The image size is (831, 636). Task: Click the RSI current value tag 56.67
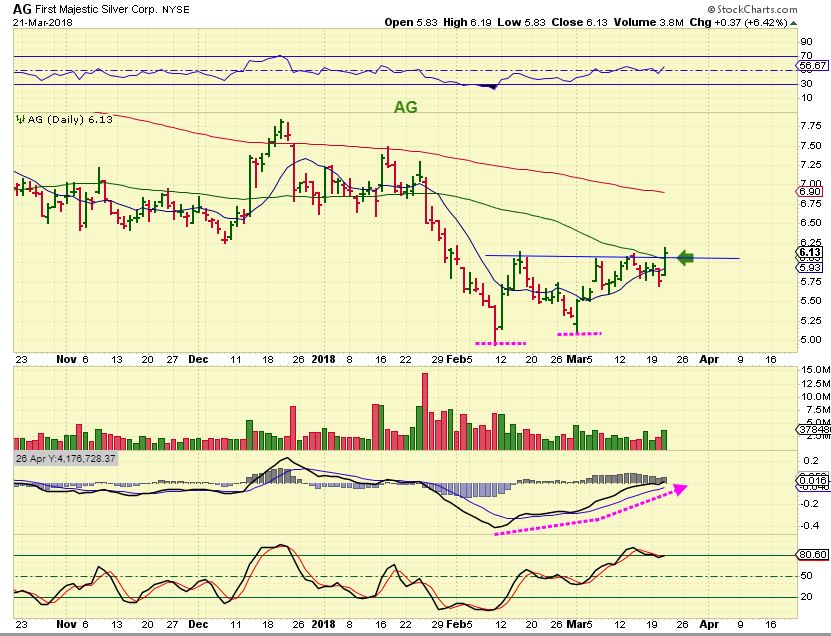pyautogui.click(x=812, y=66)
